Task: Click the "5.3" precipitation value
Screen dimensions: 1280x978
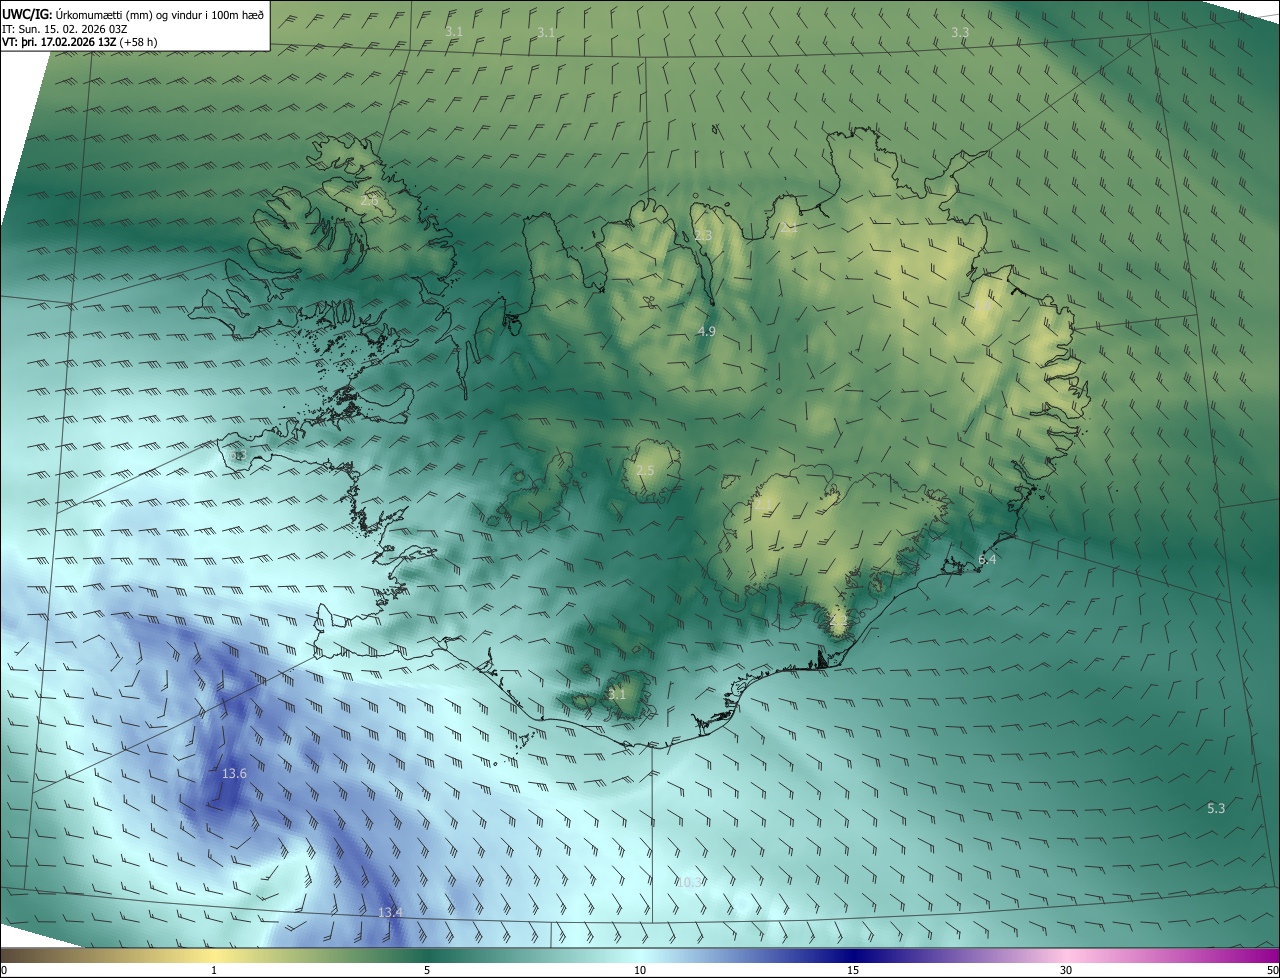Action: tap(1216, 808)
